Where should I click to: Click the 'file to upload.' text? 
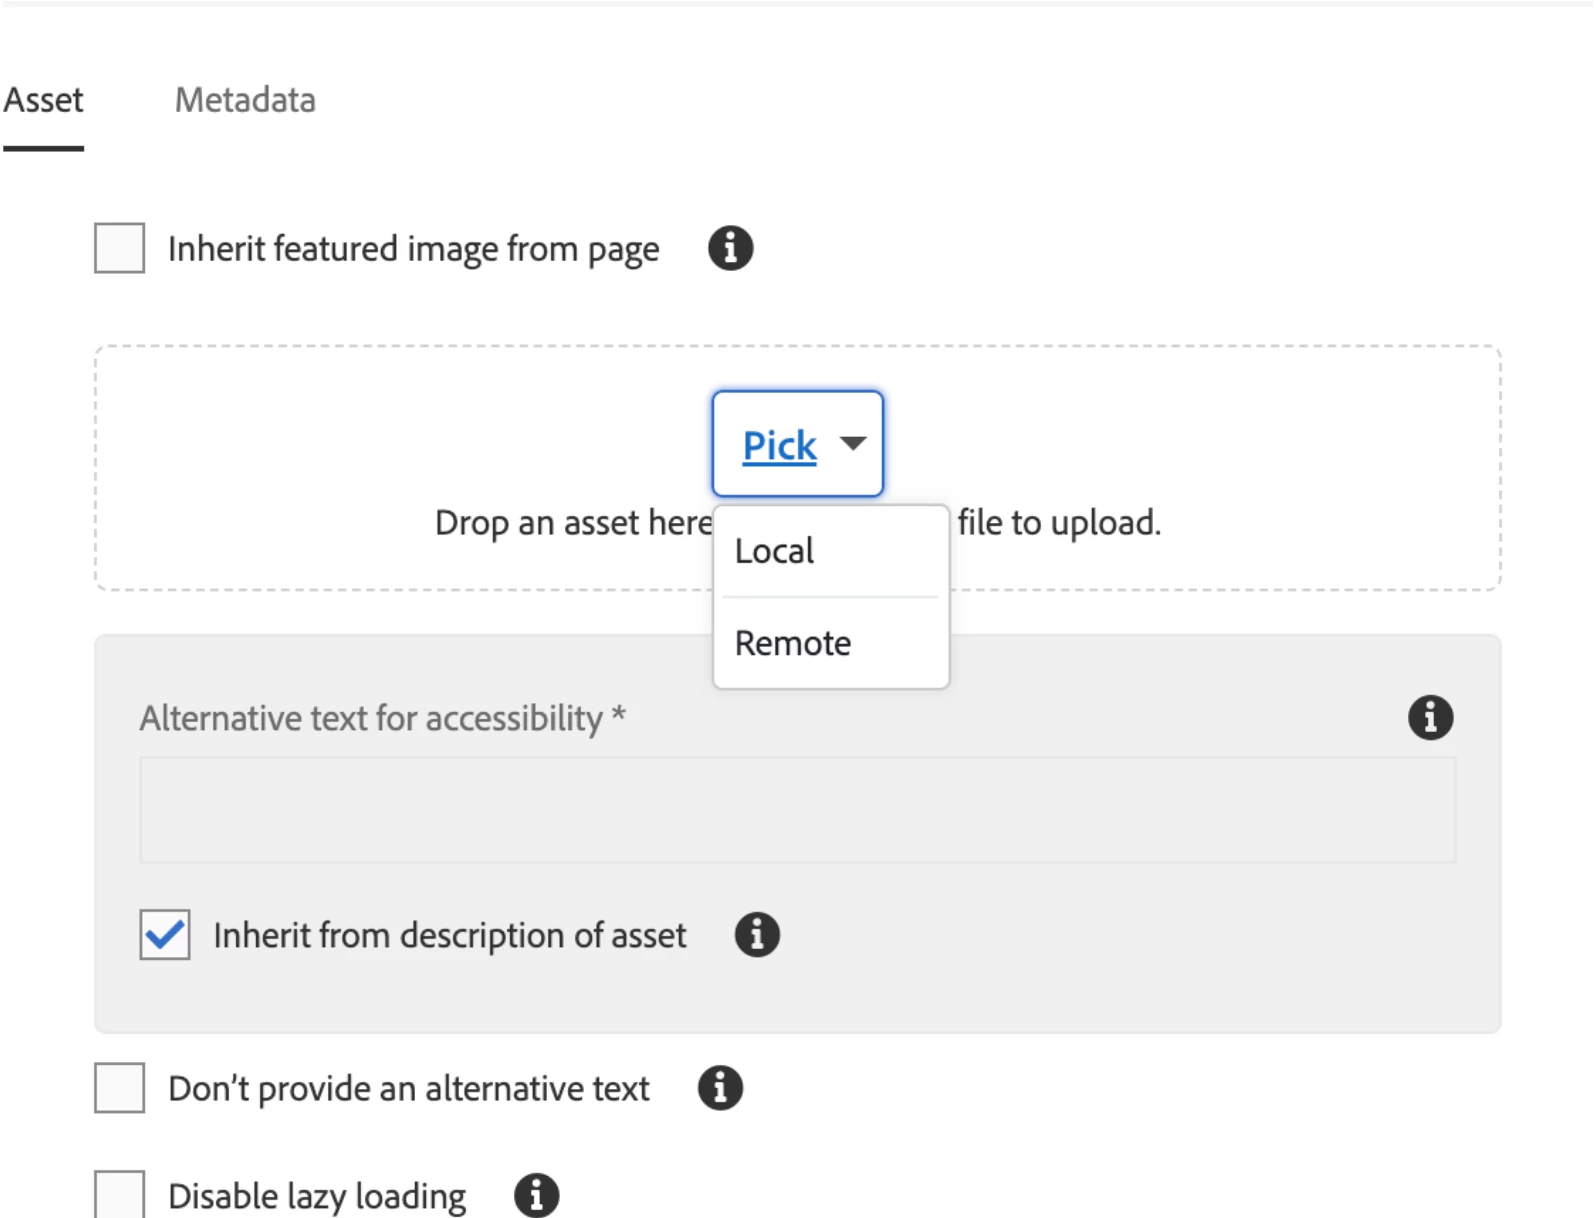[1059, 523]
